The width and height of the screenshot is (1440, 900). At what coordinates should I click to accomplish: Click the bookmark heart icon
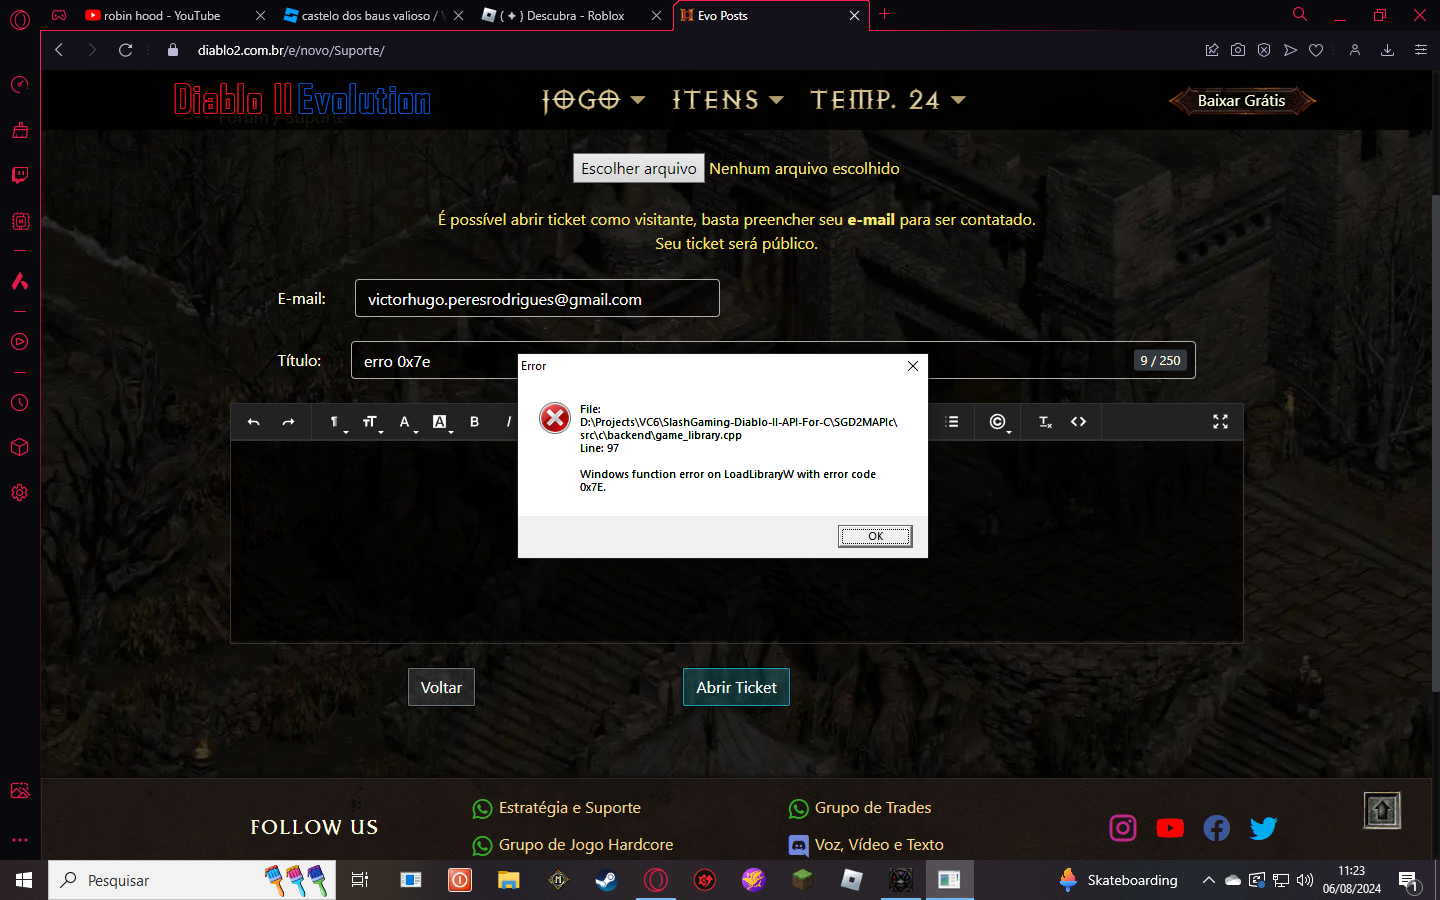pyautogui.click(x=1316, y=50)
